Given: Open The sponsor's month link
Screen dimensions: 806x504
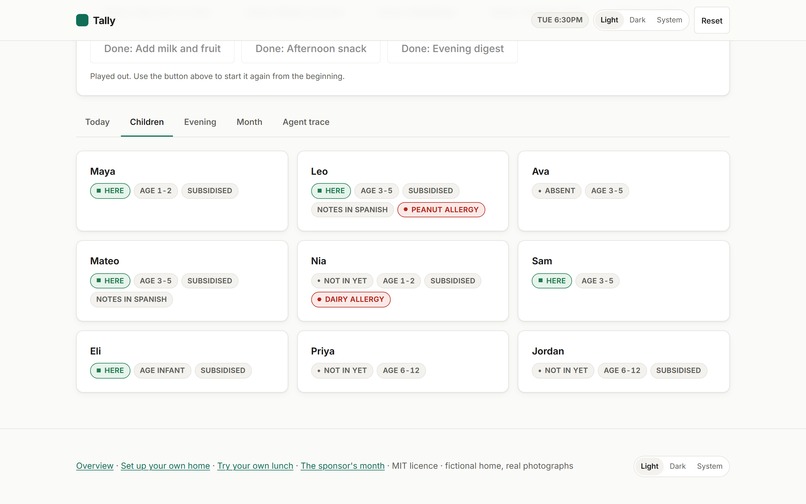Looking at the screenshot, I should click(x=342, y=466).
